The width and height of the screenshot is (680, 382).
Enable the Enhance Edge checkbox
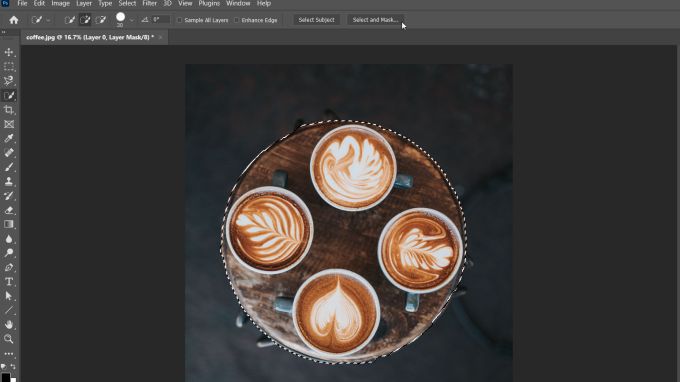point(236,20)
